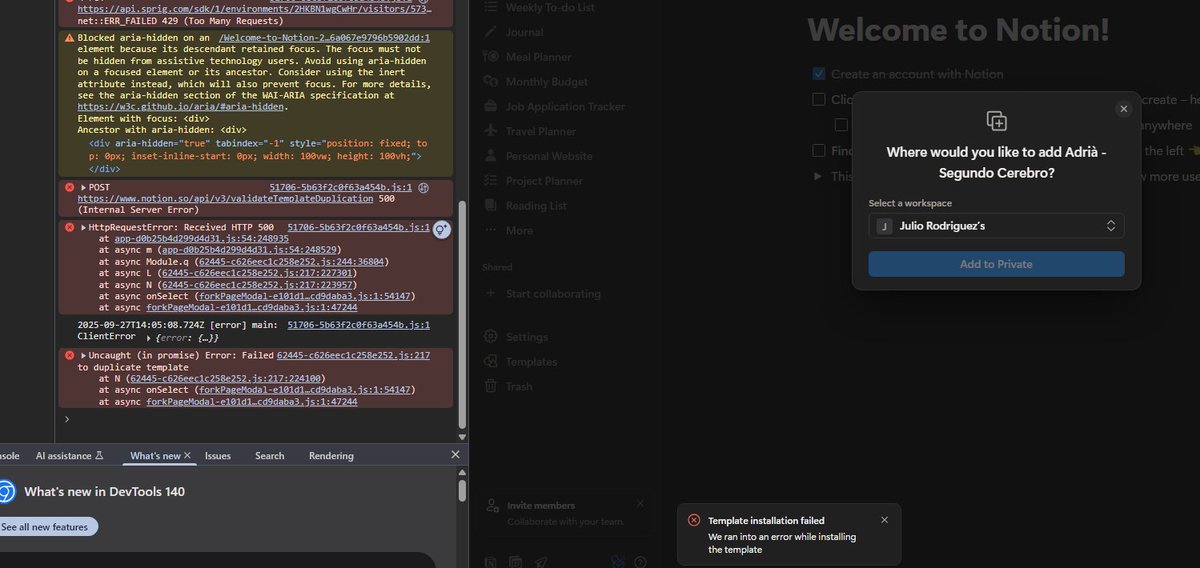
Task: Click See all new features button
Action: click(x=46, y=527)
